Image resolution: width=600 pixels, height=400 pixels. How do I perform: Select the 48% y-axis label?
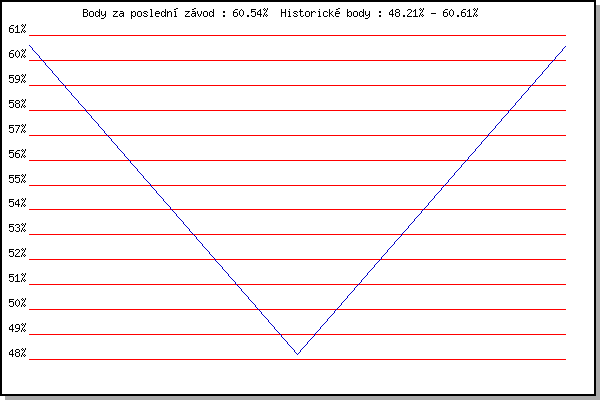(17, 353)
